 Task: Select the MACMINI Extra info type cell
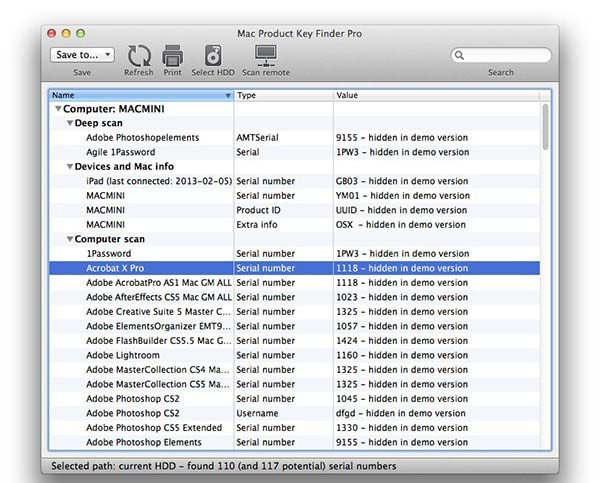(257, 225)
